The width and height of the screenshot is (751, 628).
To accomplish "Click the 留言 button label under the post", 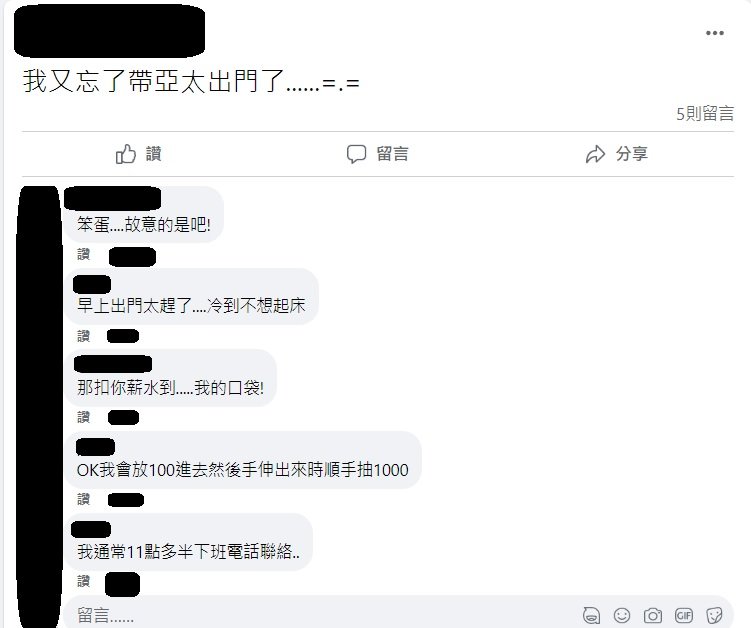I will pyautogui.click(x=392, y=154).
